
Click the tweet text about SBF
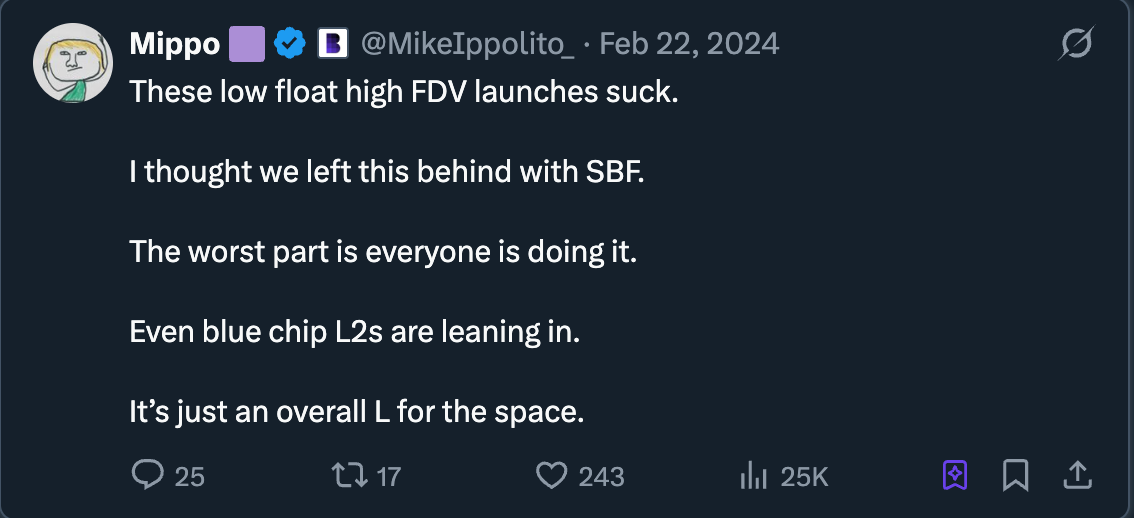tap(387, 171)
